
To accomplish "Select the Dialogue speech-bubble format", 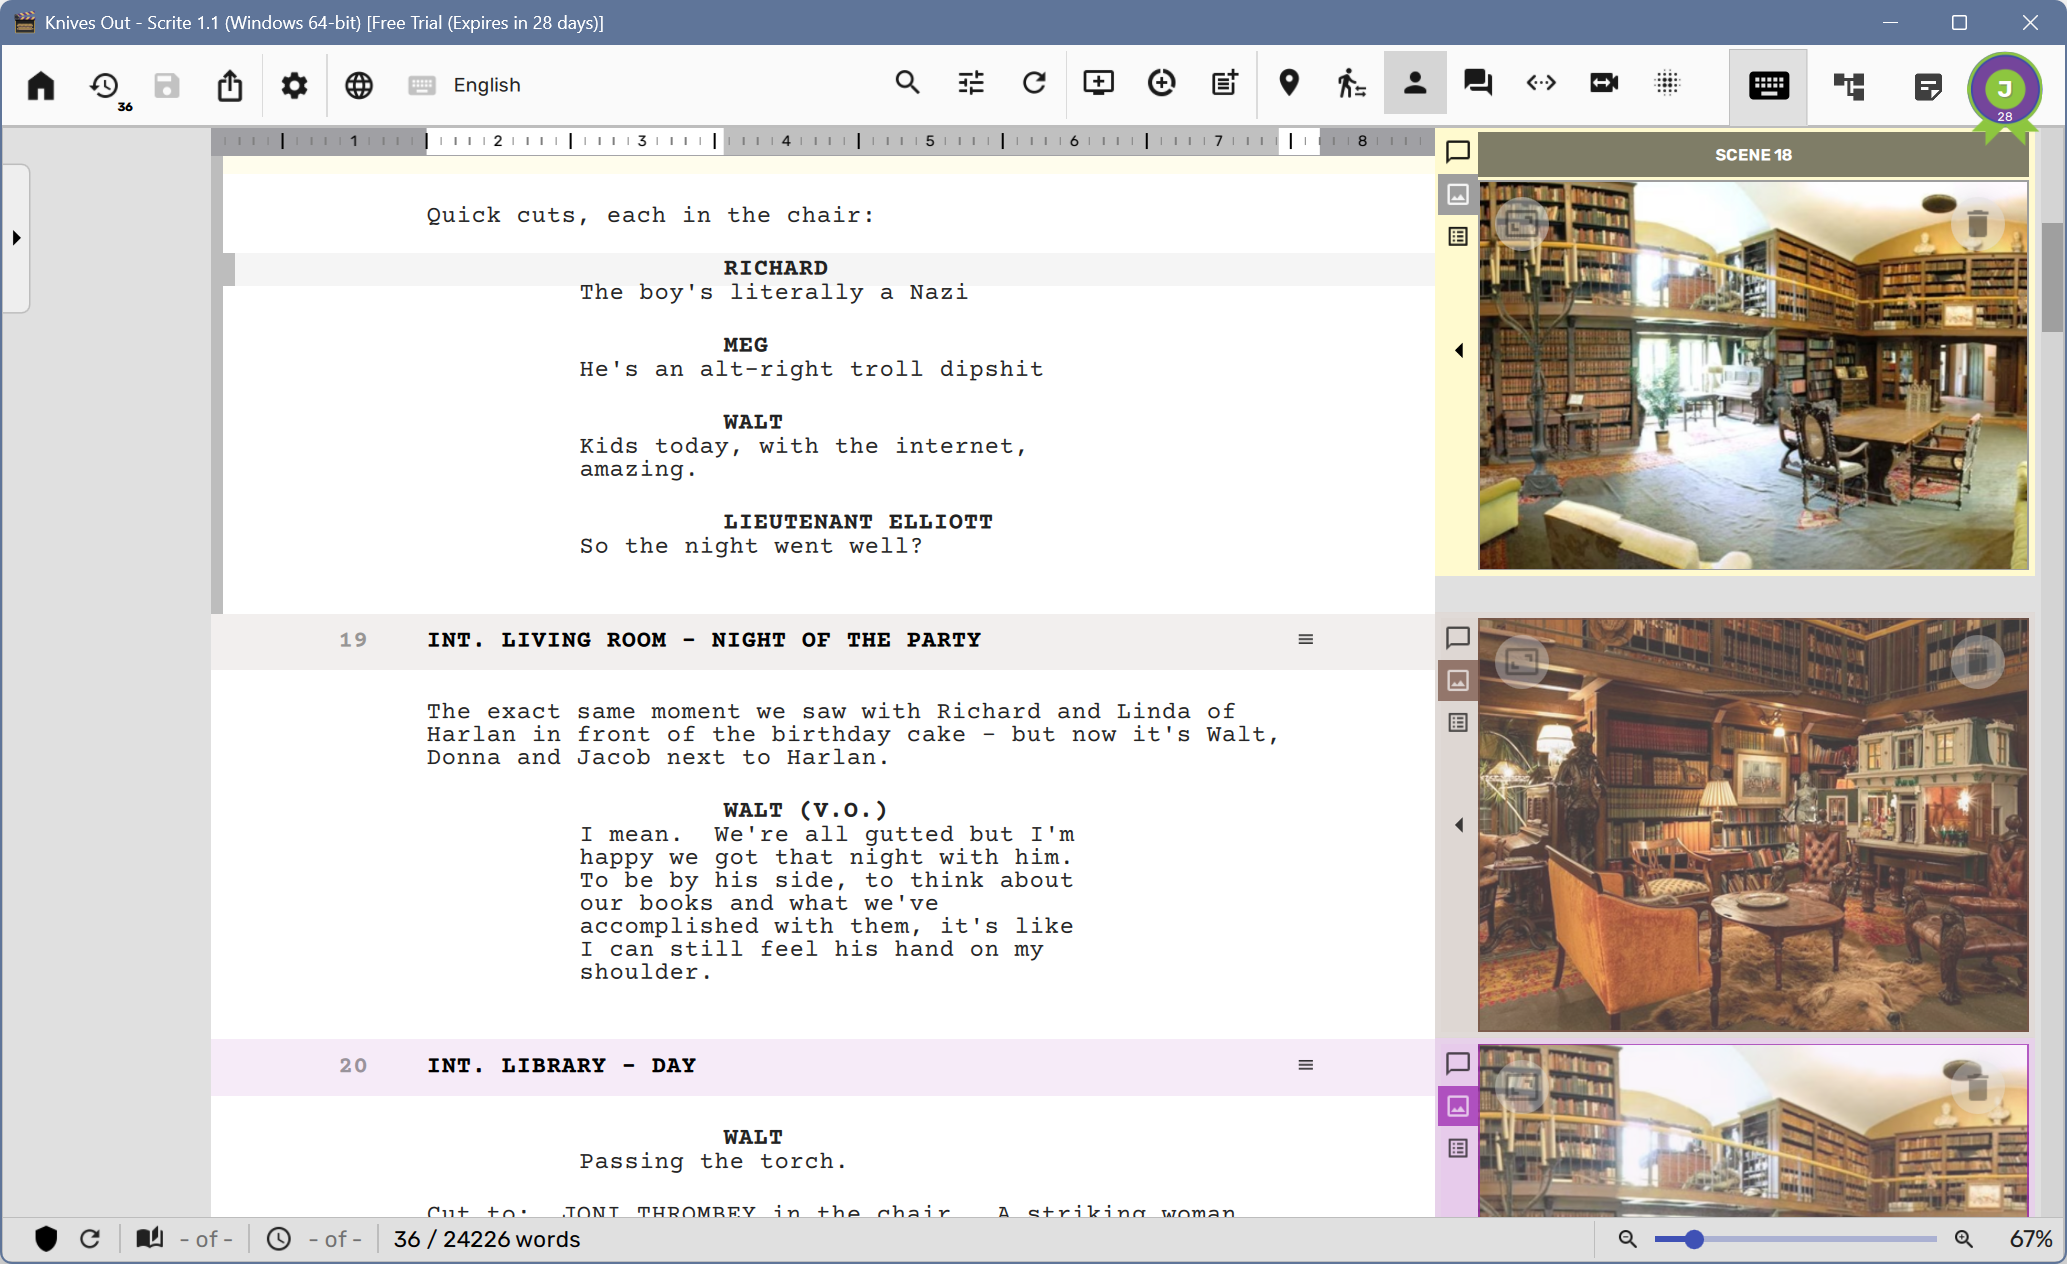I will click(x=1478, y=83).
